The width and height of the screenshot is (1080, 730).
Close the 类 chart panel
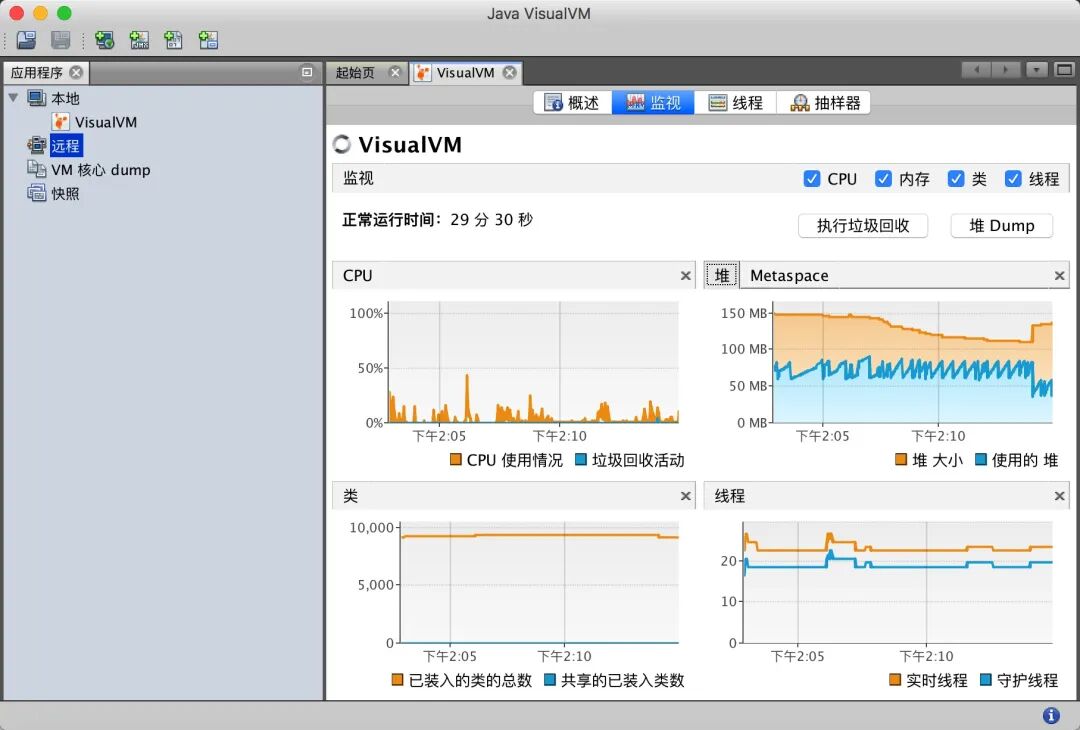(x=685, y=496)
